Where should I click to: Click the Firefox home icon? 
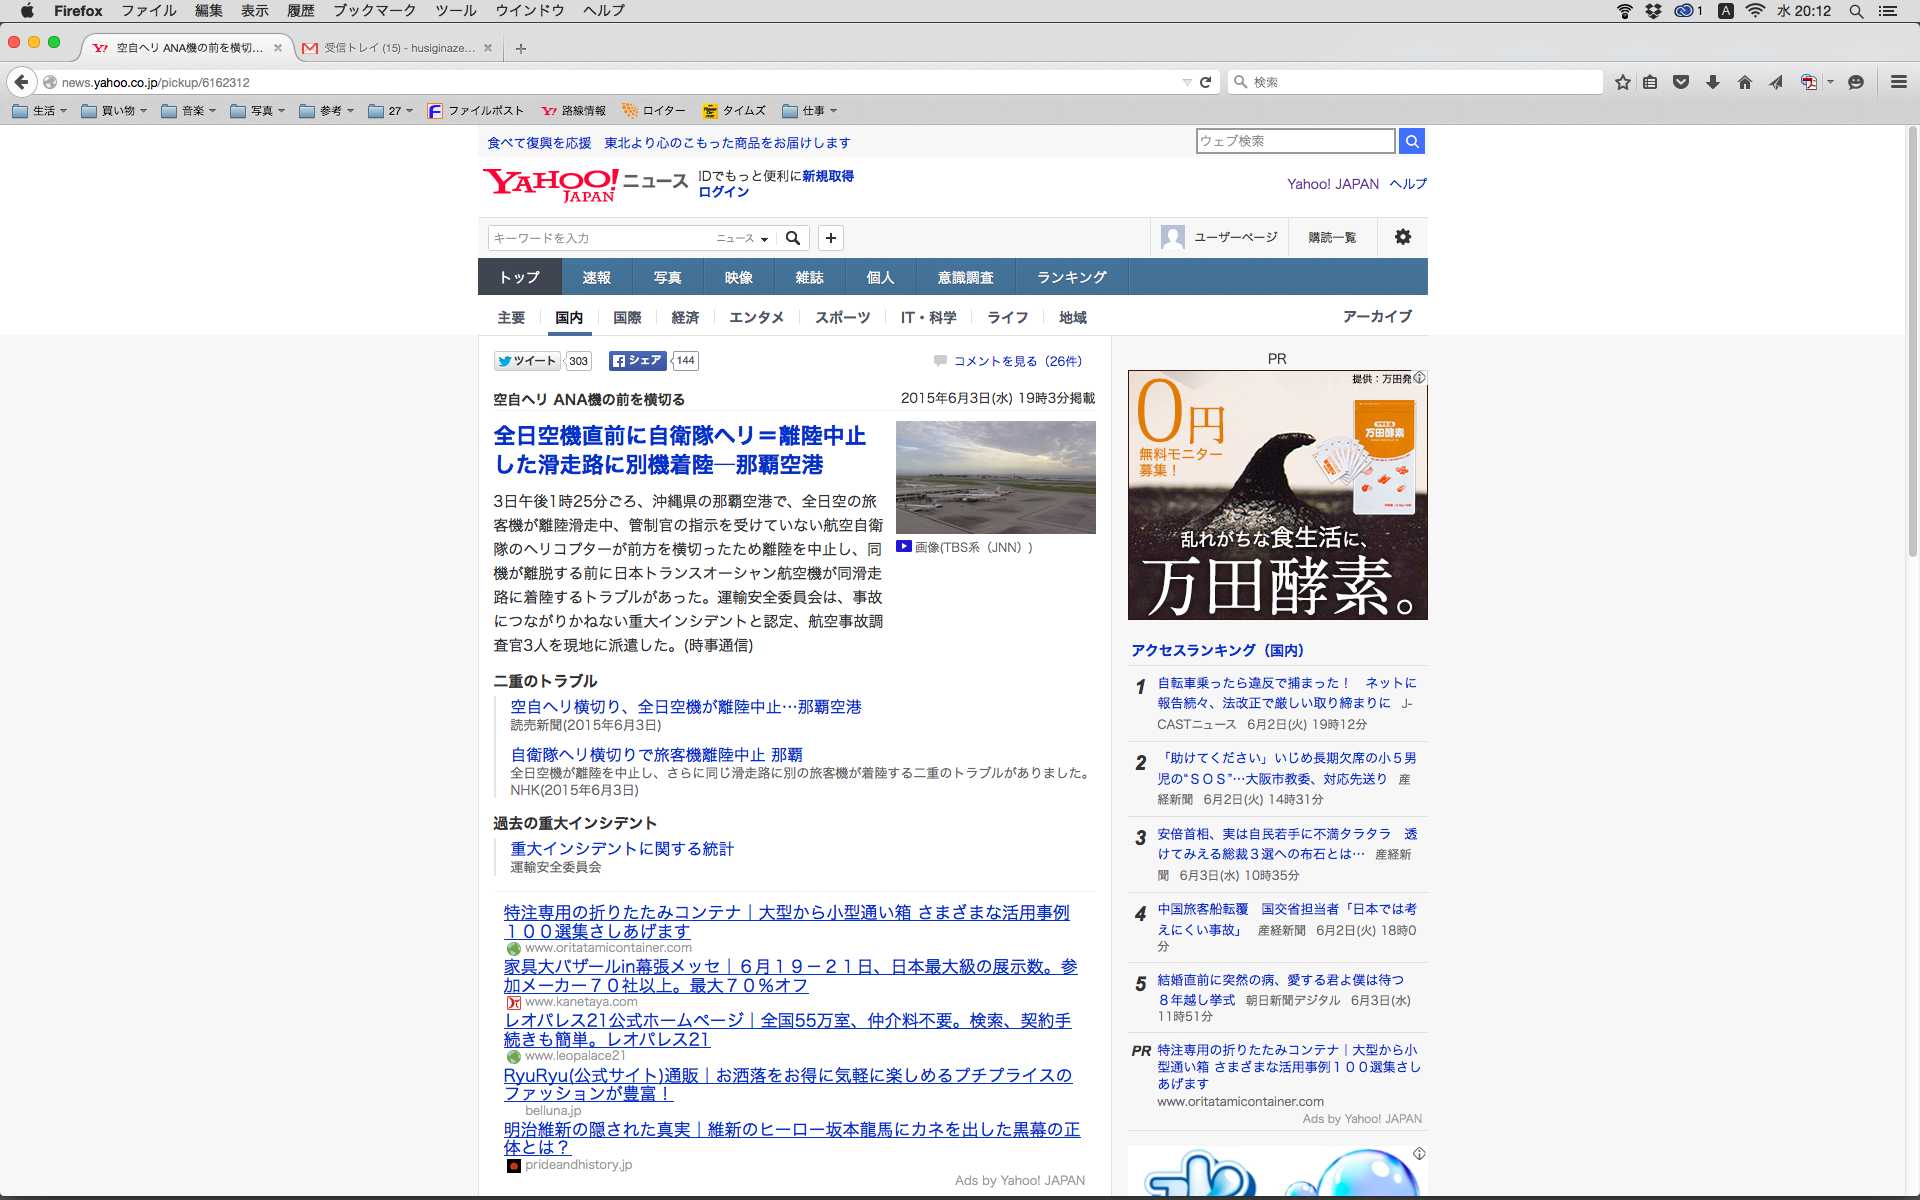[x=1744, y=82]
